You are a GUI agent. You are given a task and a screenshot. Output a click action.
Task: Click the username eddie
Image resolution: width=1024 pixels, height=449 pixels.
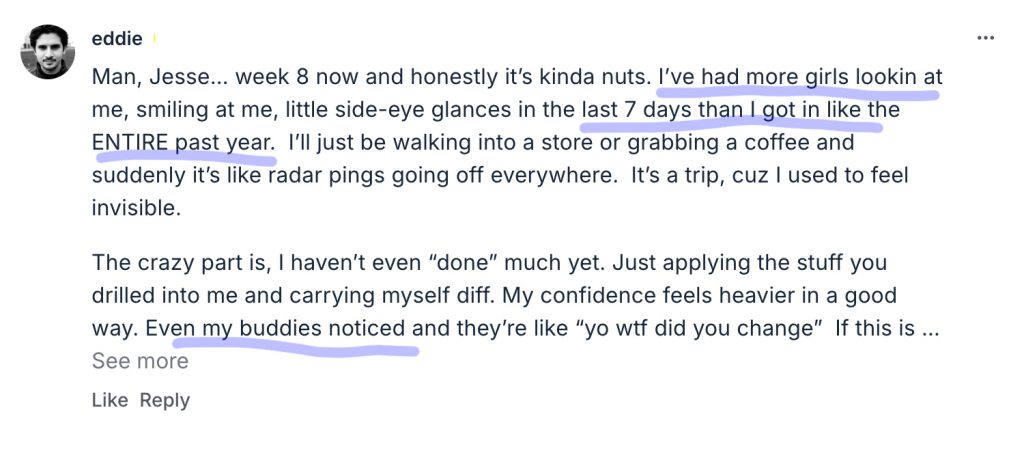pos(118,40)
